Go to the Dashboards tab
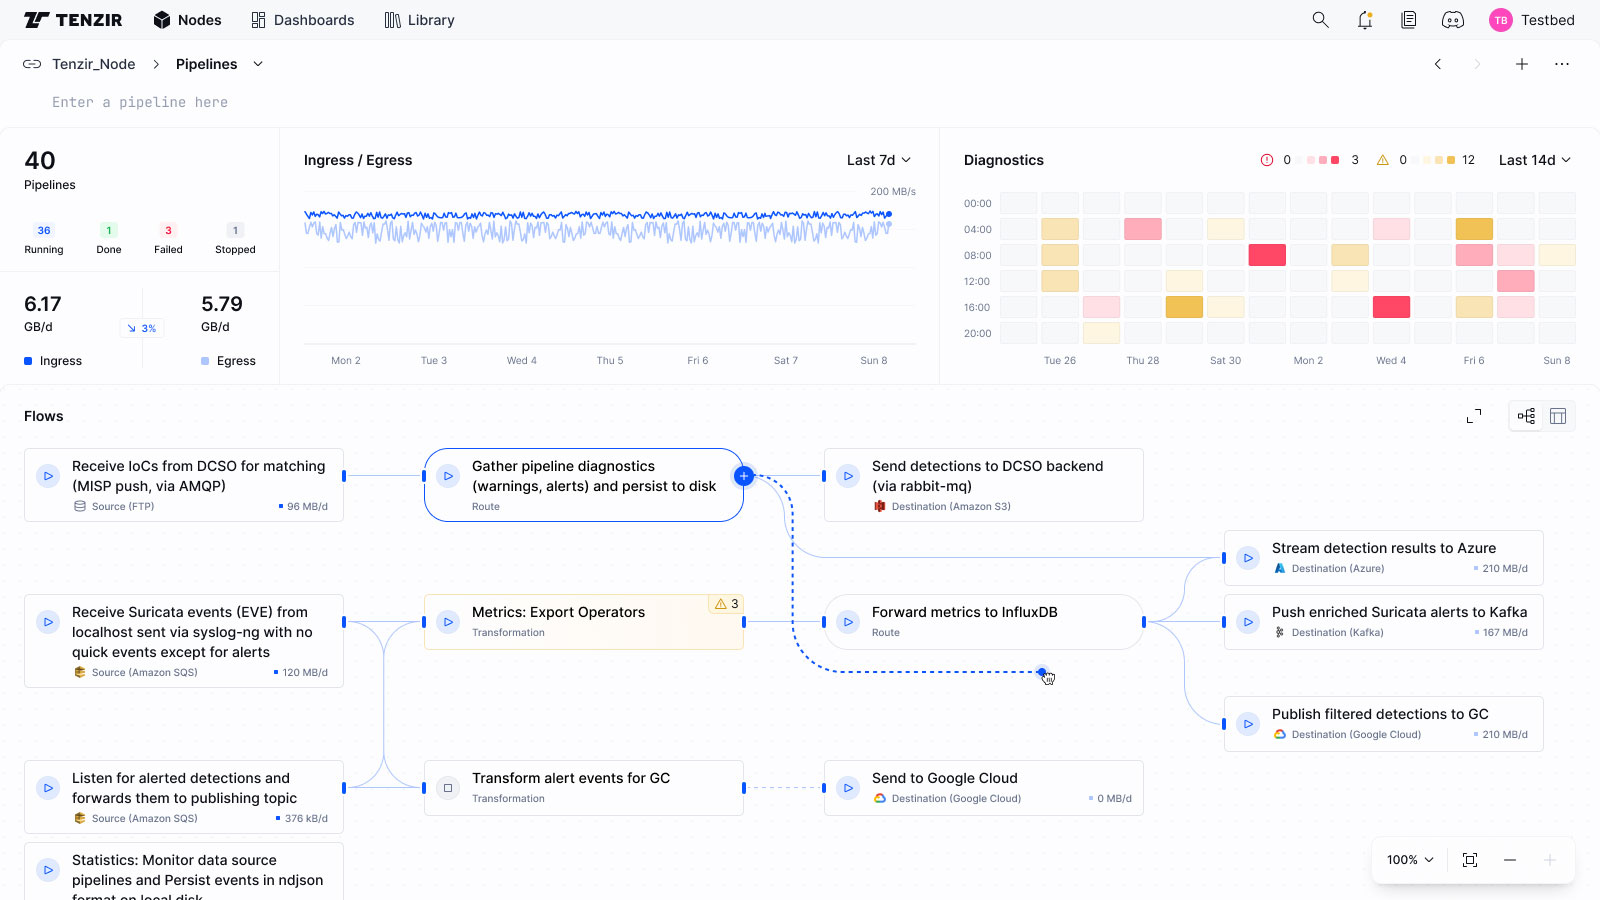The width and height of the screenshot is (1600, 900). point(302,20)
